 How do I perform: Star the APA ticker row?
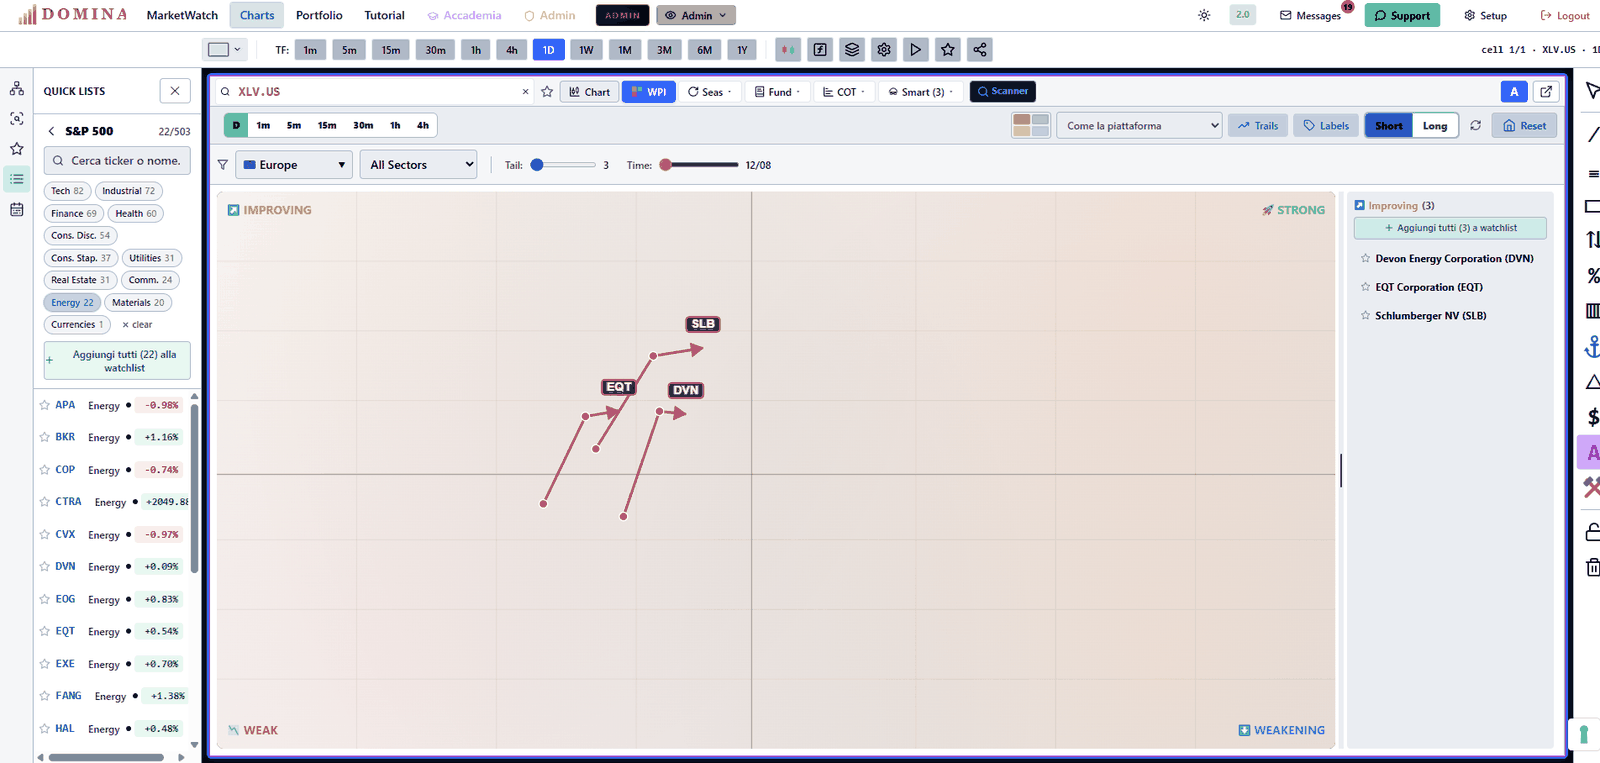click(45, 405)
